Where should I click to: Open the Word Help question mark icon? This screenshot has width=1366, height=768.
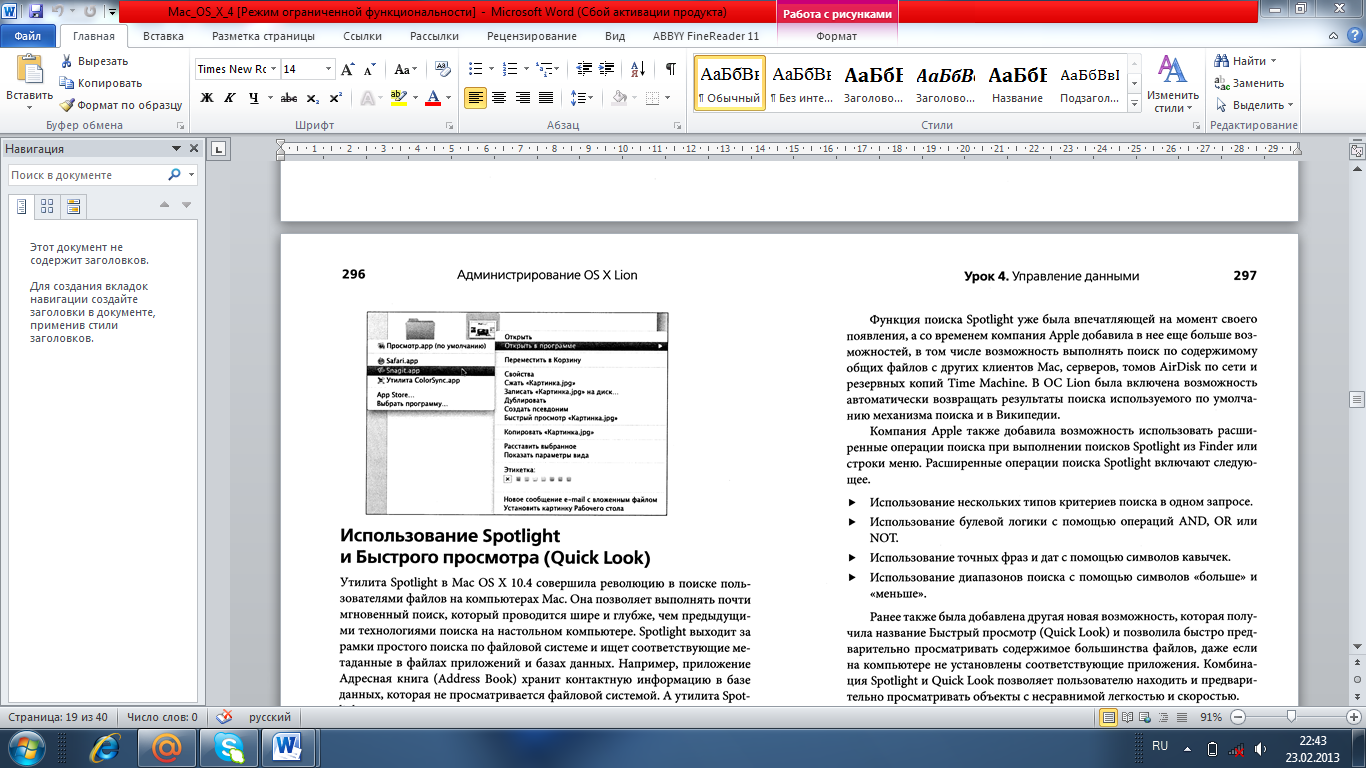1354,36
